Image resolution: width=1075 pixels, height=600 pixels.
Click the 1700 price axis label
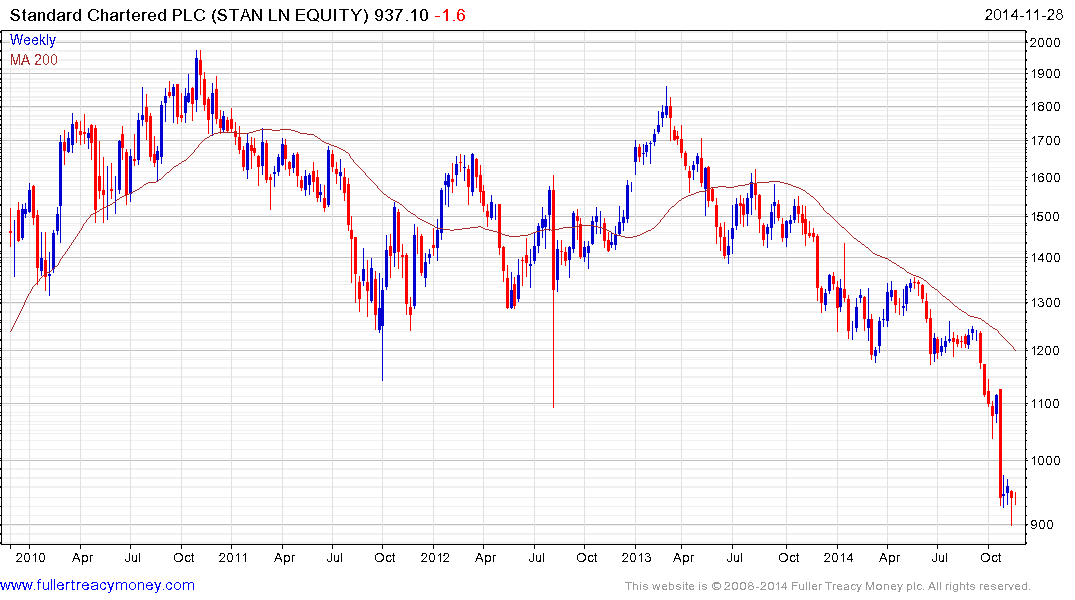(x=1046, y=141)
